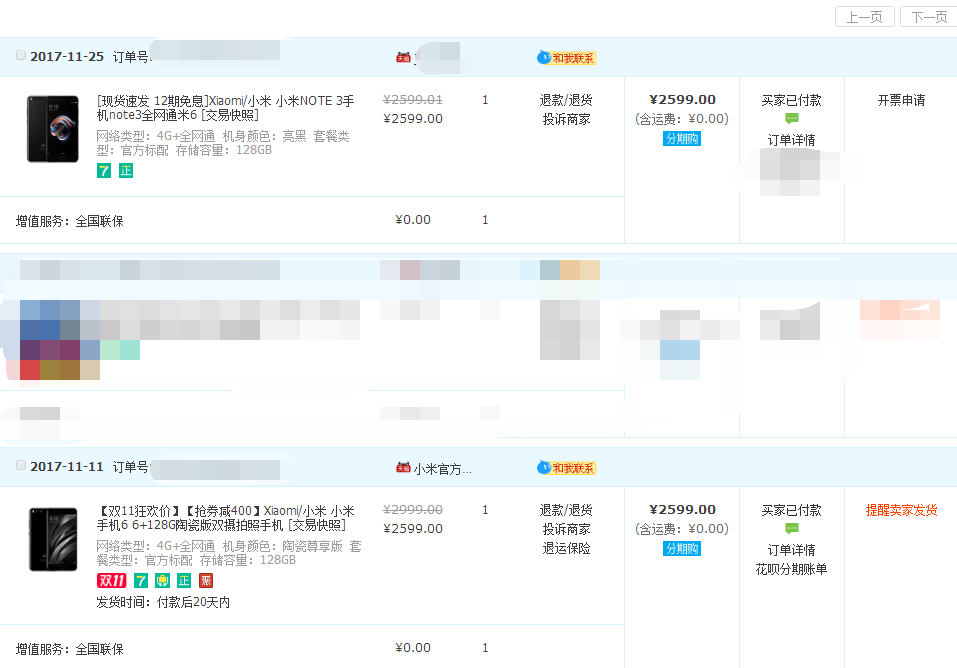Viewport: 957px width, 668px height.
Task: Open 小米官方 store link
Action: (442, 469)
